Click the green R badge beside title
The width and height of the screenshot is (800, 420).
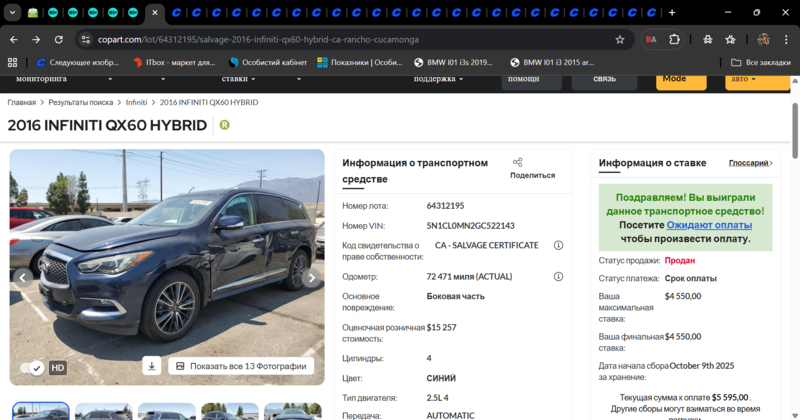tap(224, 125)
